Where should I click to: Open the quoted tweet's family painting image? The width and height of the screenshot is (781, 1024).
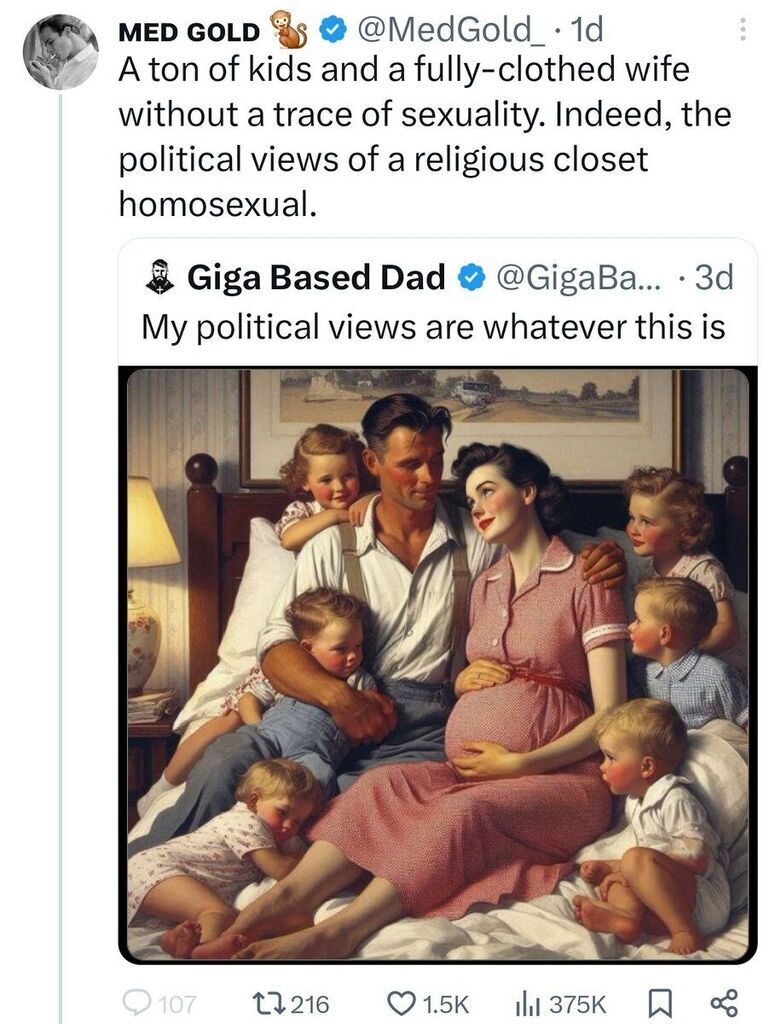437,664
